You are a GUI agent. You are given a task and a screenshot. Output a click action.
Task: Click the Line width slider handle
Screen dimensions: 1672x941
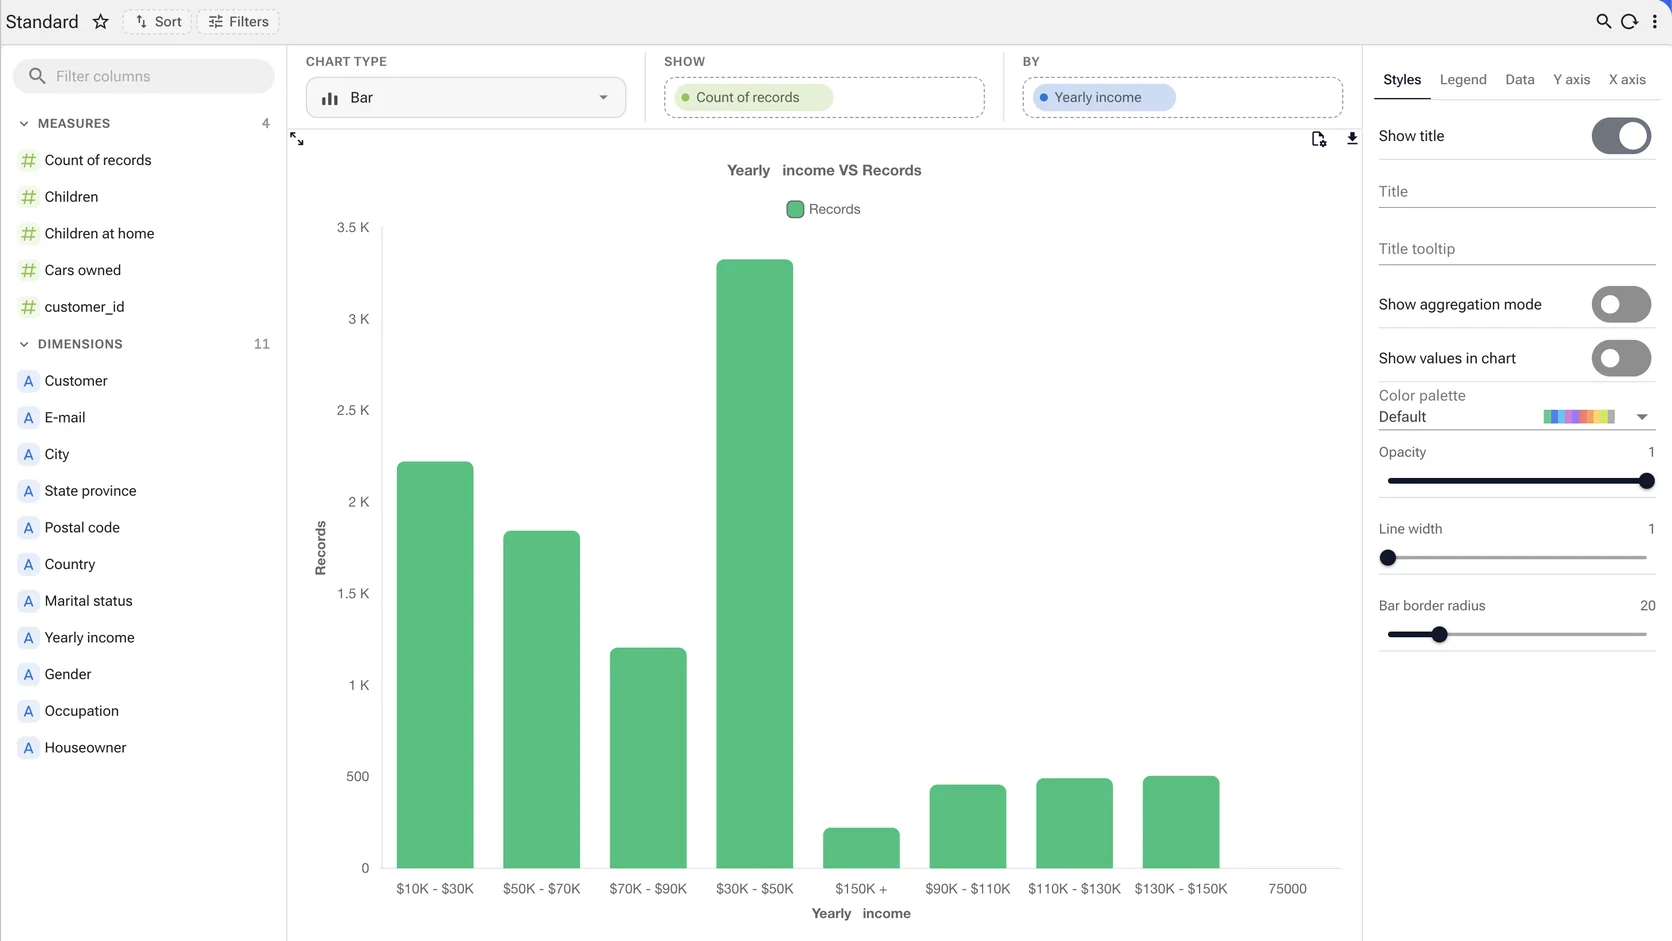(x=1388, y=558)
